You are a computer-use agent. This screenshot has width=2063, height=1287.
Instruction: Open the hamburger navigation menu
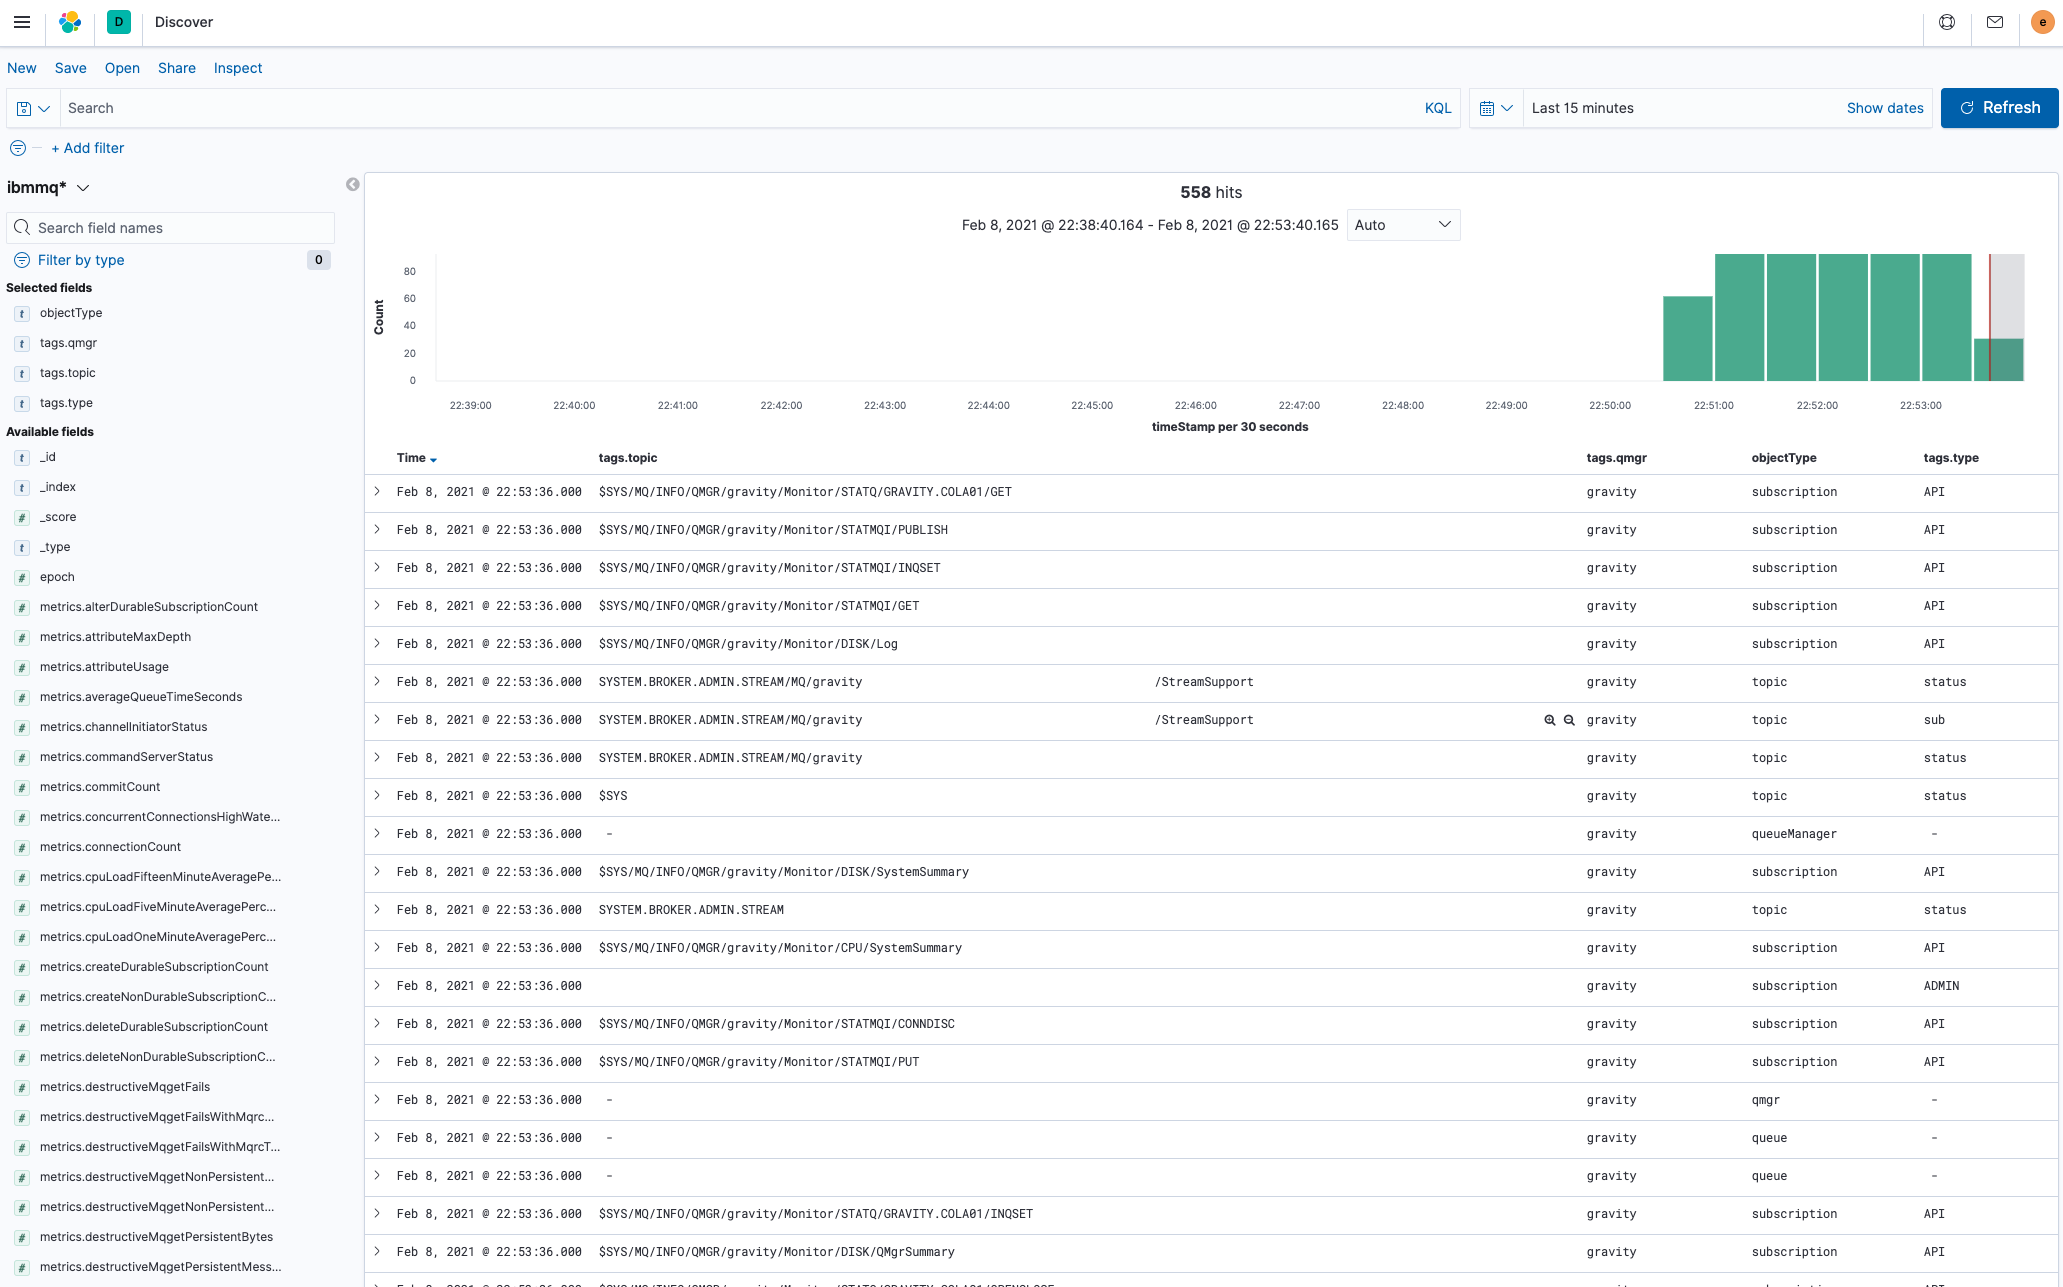22,22
